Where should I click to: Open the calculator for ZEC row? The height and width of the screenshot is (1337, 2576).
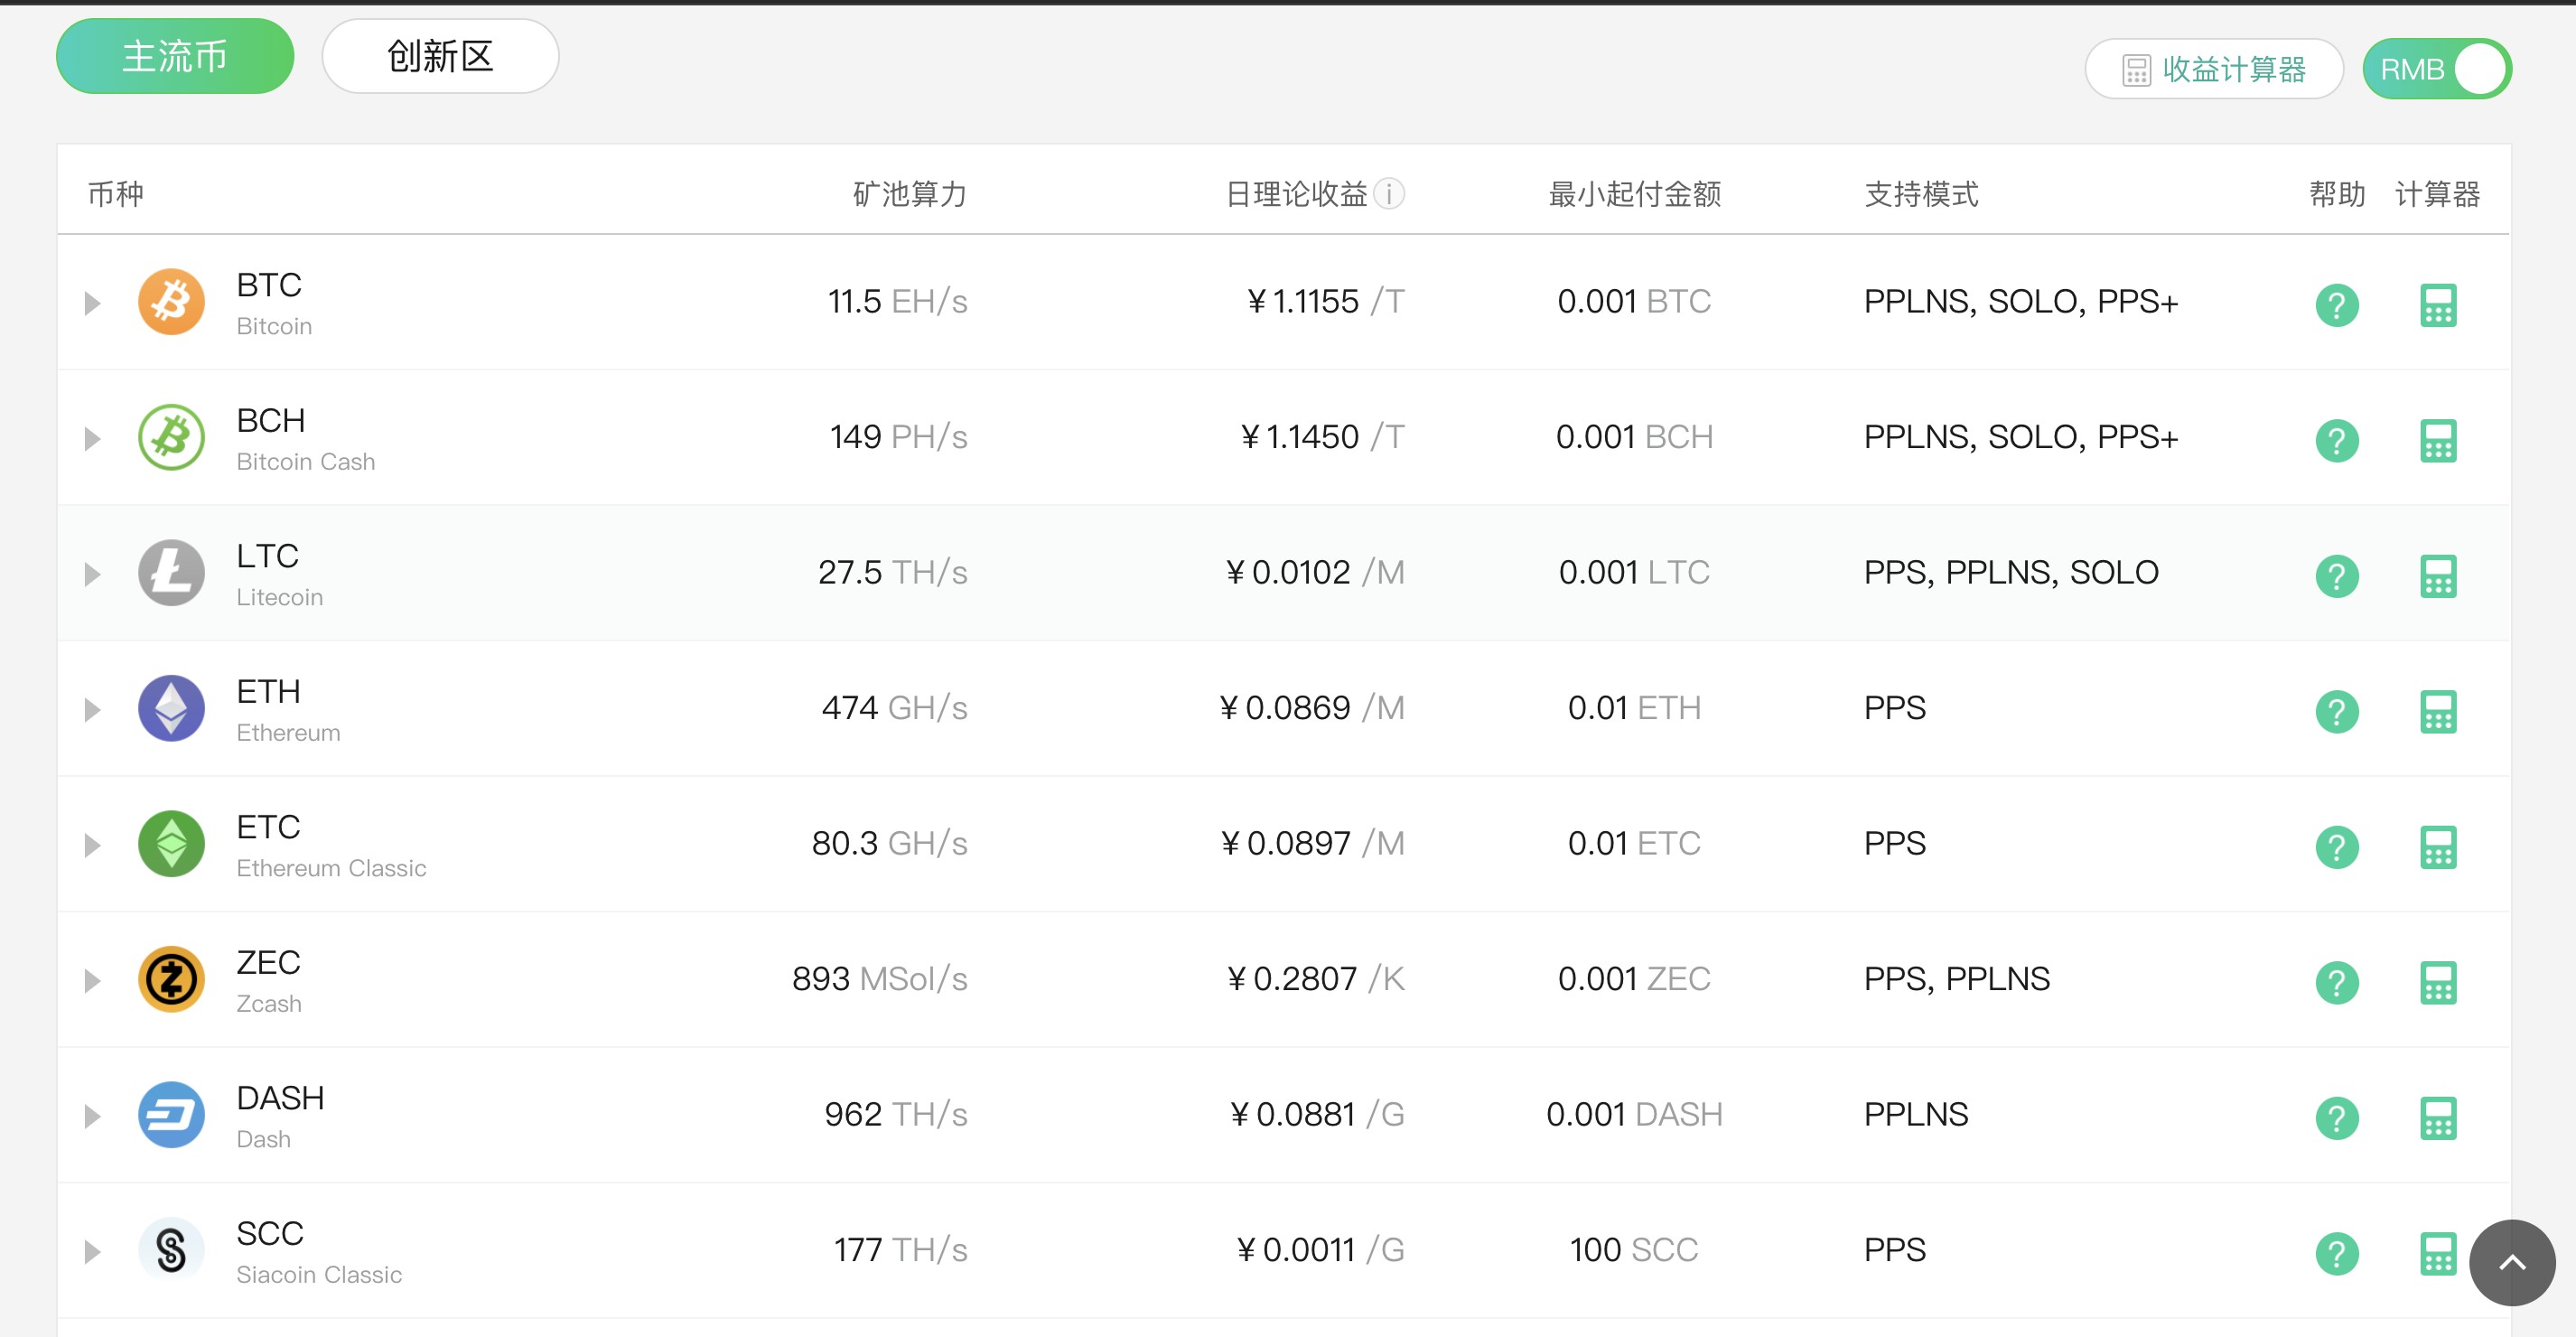pyautogui.click(x=2437, y=982)
